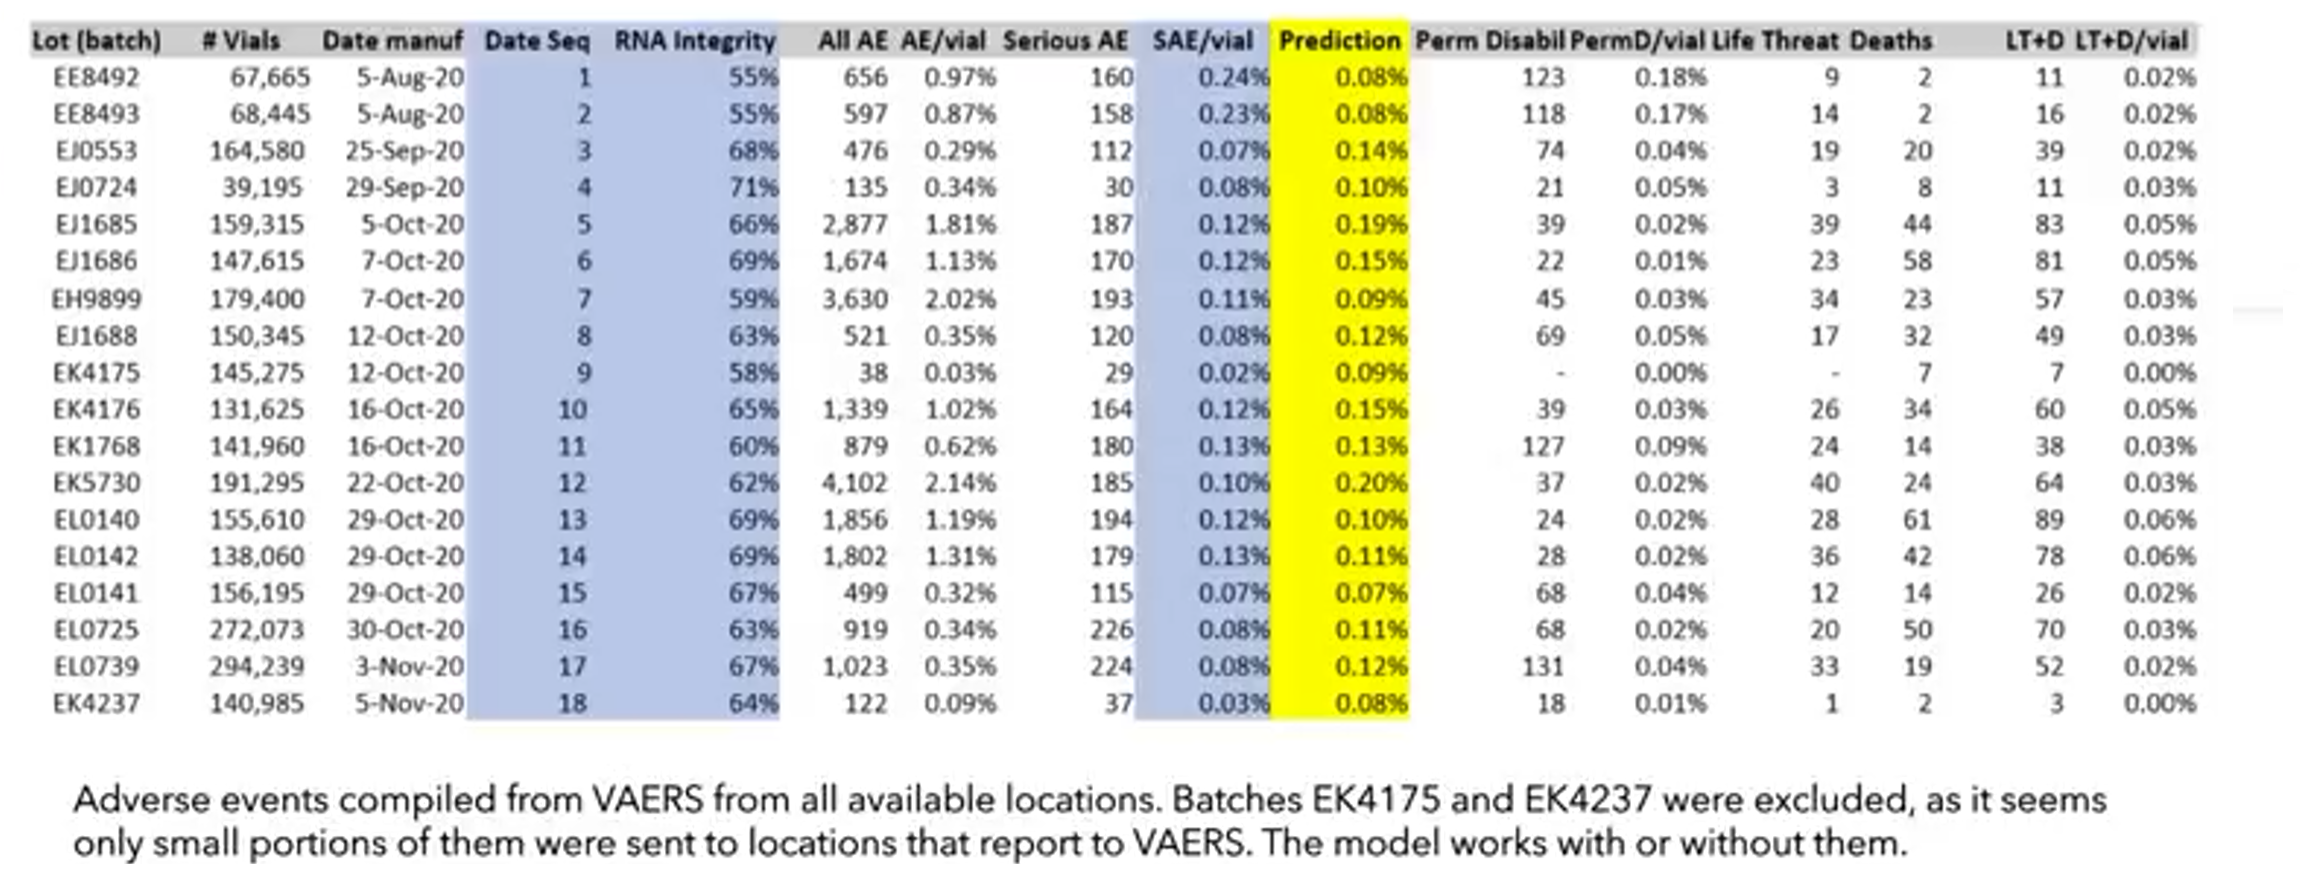Click the Perm Disabil column header
Screen dimensions: 2312x883
(1489, 41)
